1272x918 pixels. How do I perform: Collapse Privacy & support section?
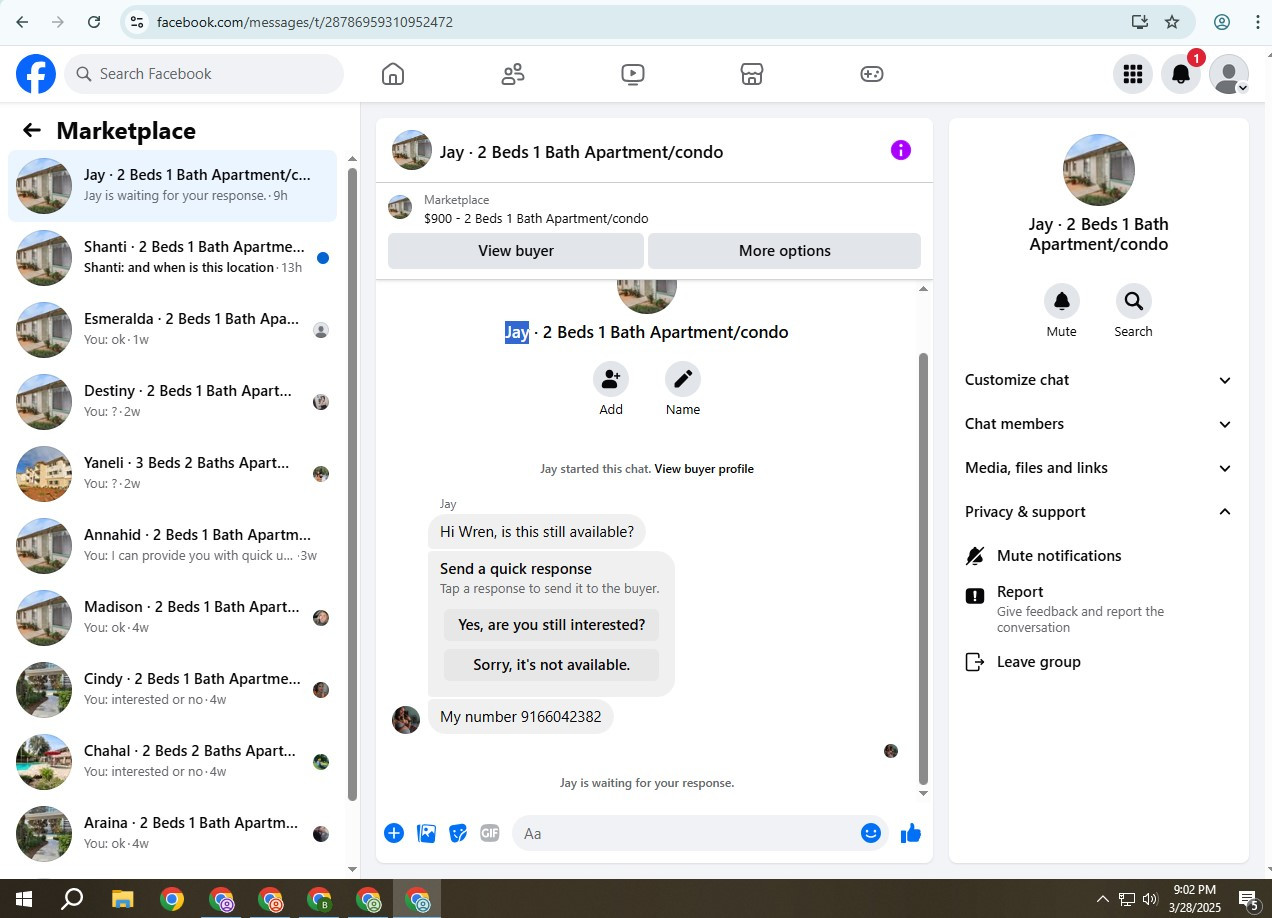click(1098, 512)
